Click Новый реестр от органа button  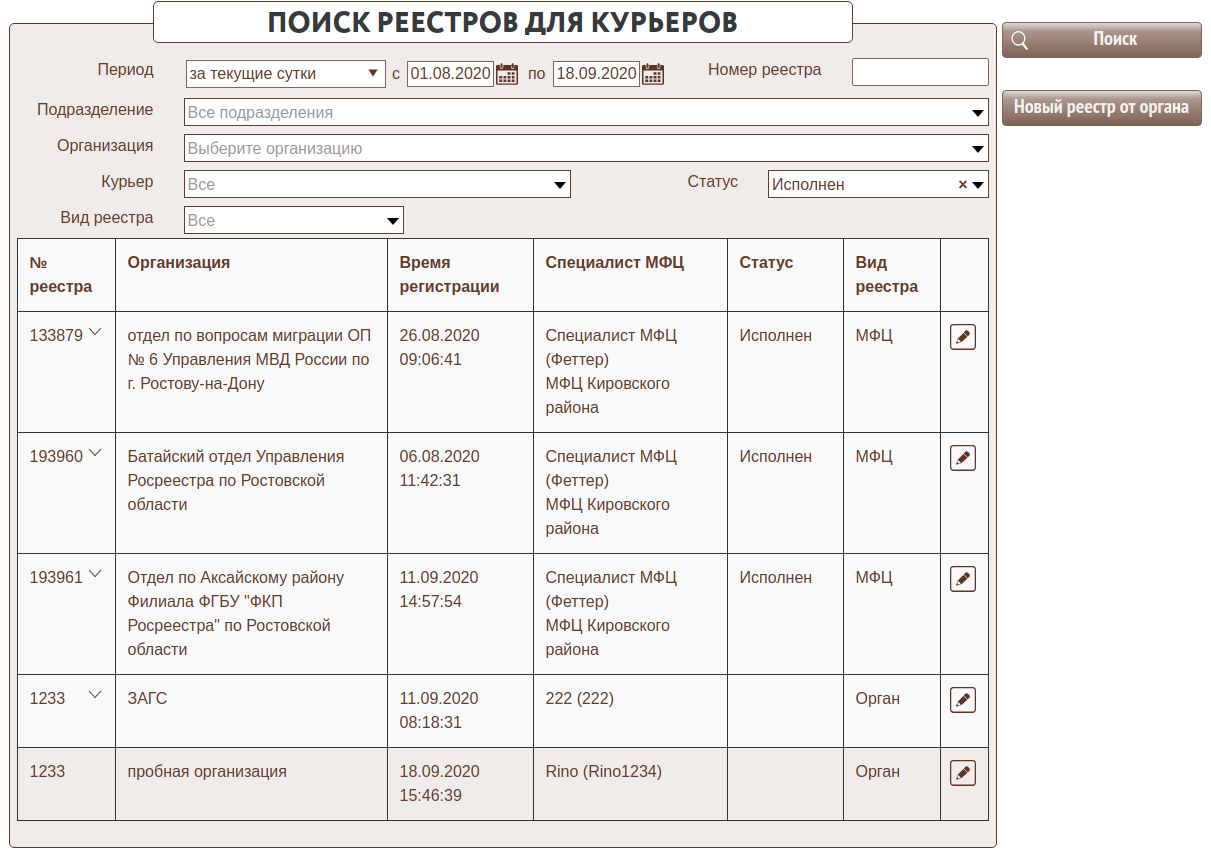click(1101, 108)
